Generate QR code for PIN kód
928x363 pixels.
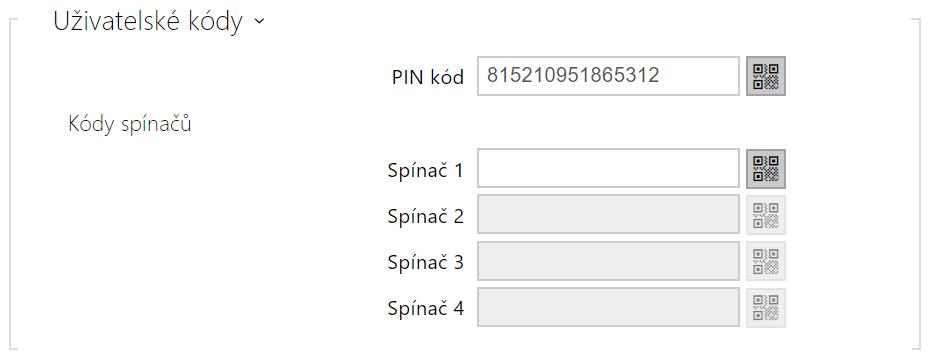click(x=766, y=76)
